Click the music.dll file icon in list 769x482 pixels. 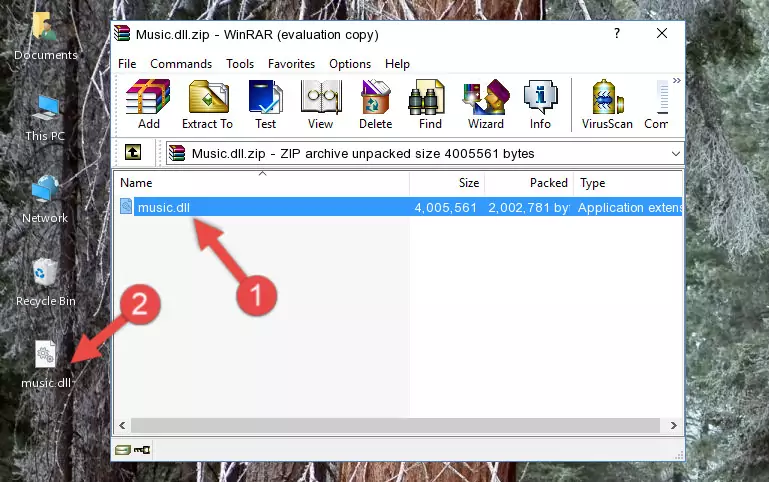(126, 206)
